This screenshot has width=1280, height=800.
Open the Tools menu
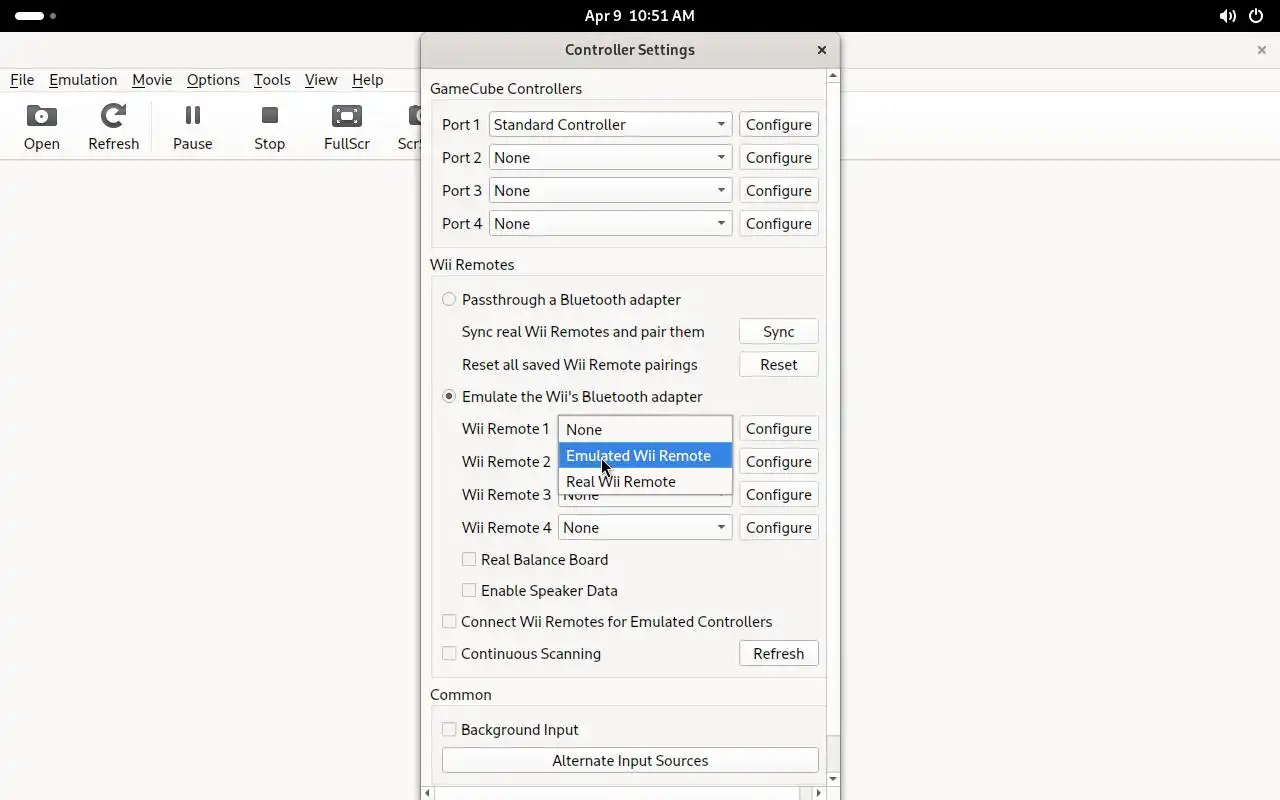tap(272, 80)
